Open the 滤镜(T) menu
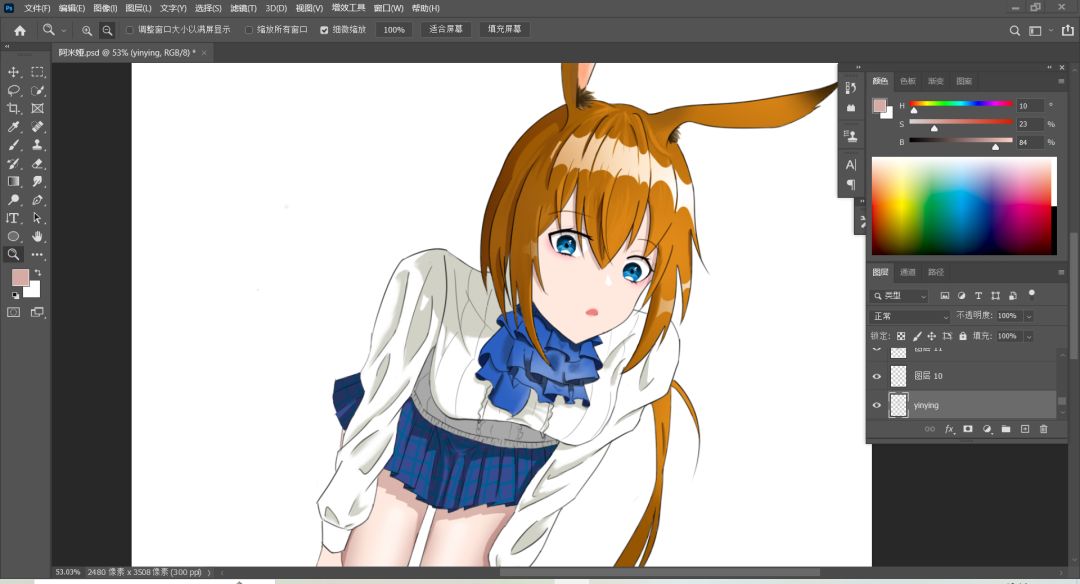Viewport: 1080px width, 584px height. click(x=243, y=8)
